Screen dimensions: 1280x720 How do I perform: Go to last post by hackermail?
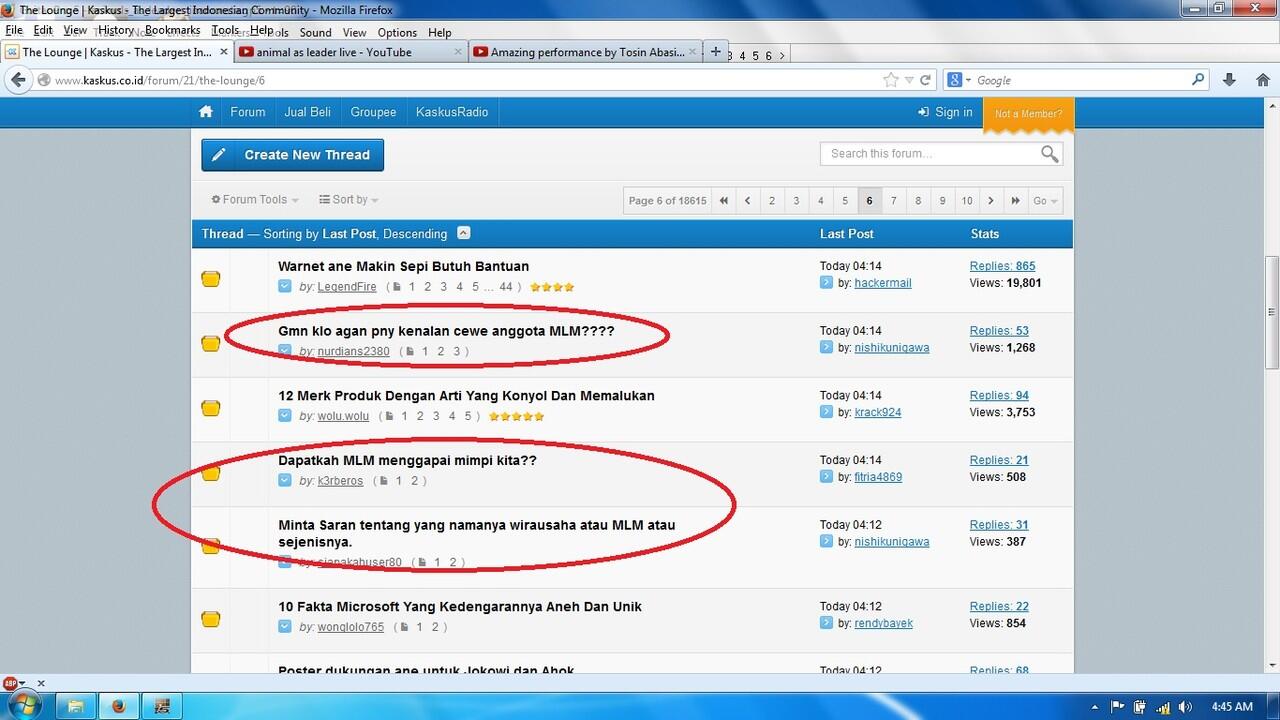tap(826, 283)
